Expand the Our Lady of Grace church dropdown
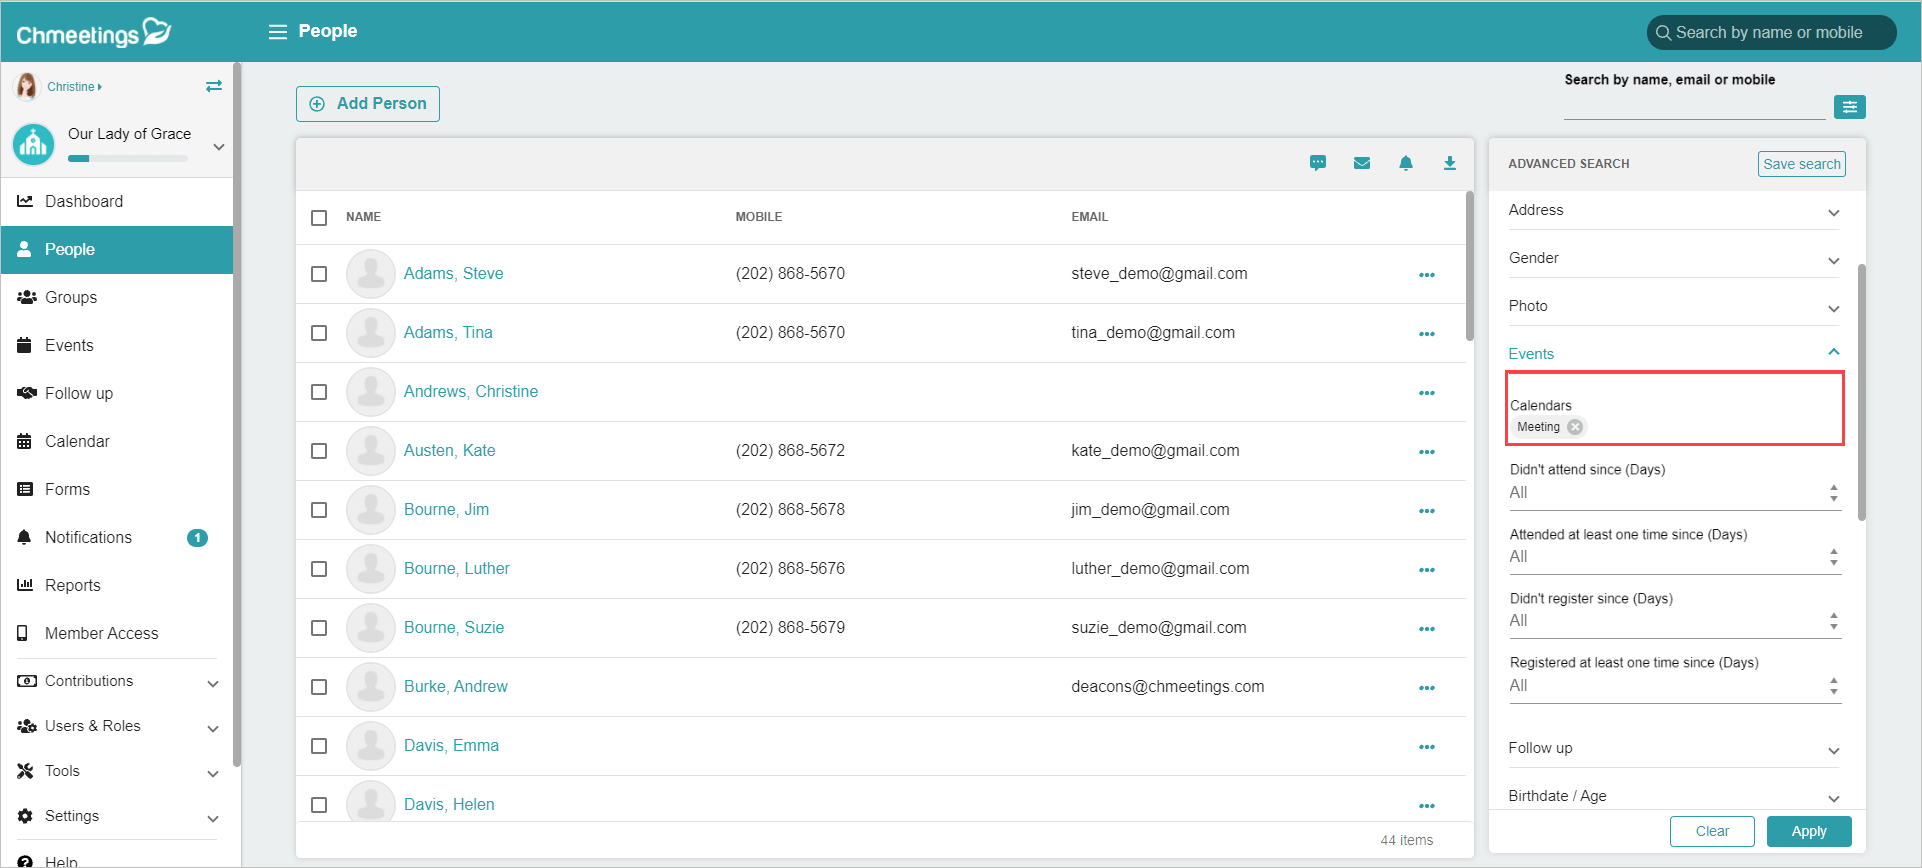 coord(219,147)
